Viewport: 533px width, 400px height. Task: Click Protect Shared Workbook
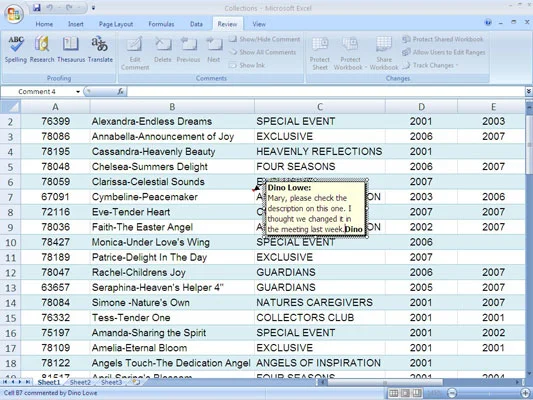[x=442, y=39]
